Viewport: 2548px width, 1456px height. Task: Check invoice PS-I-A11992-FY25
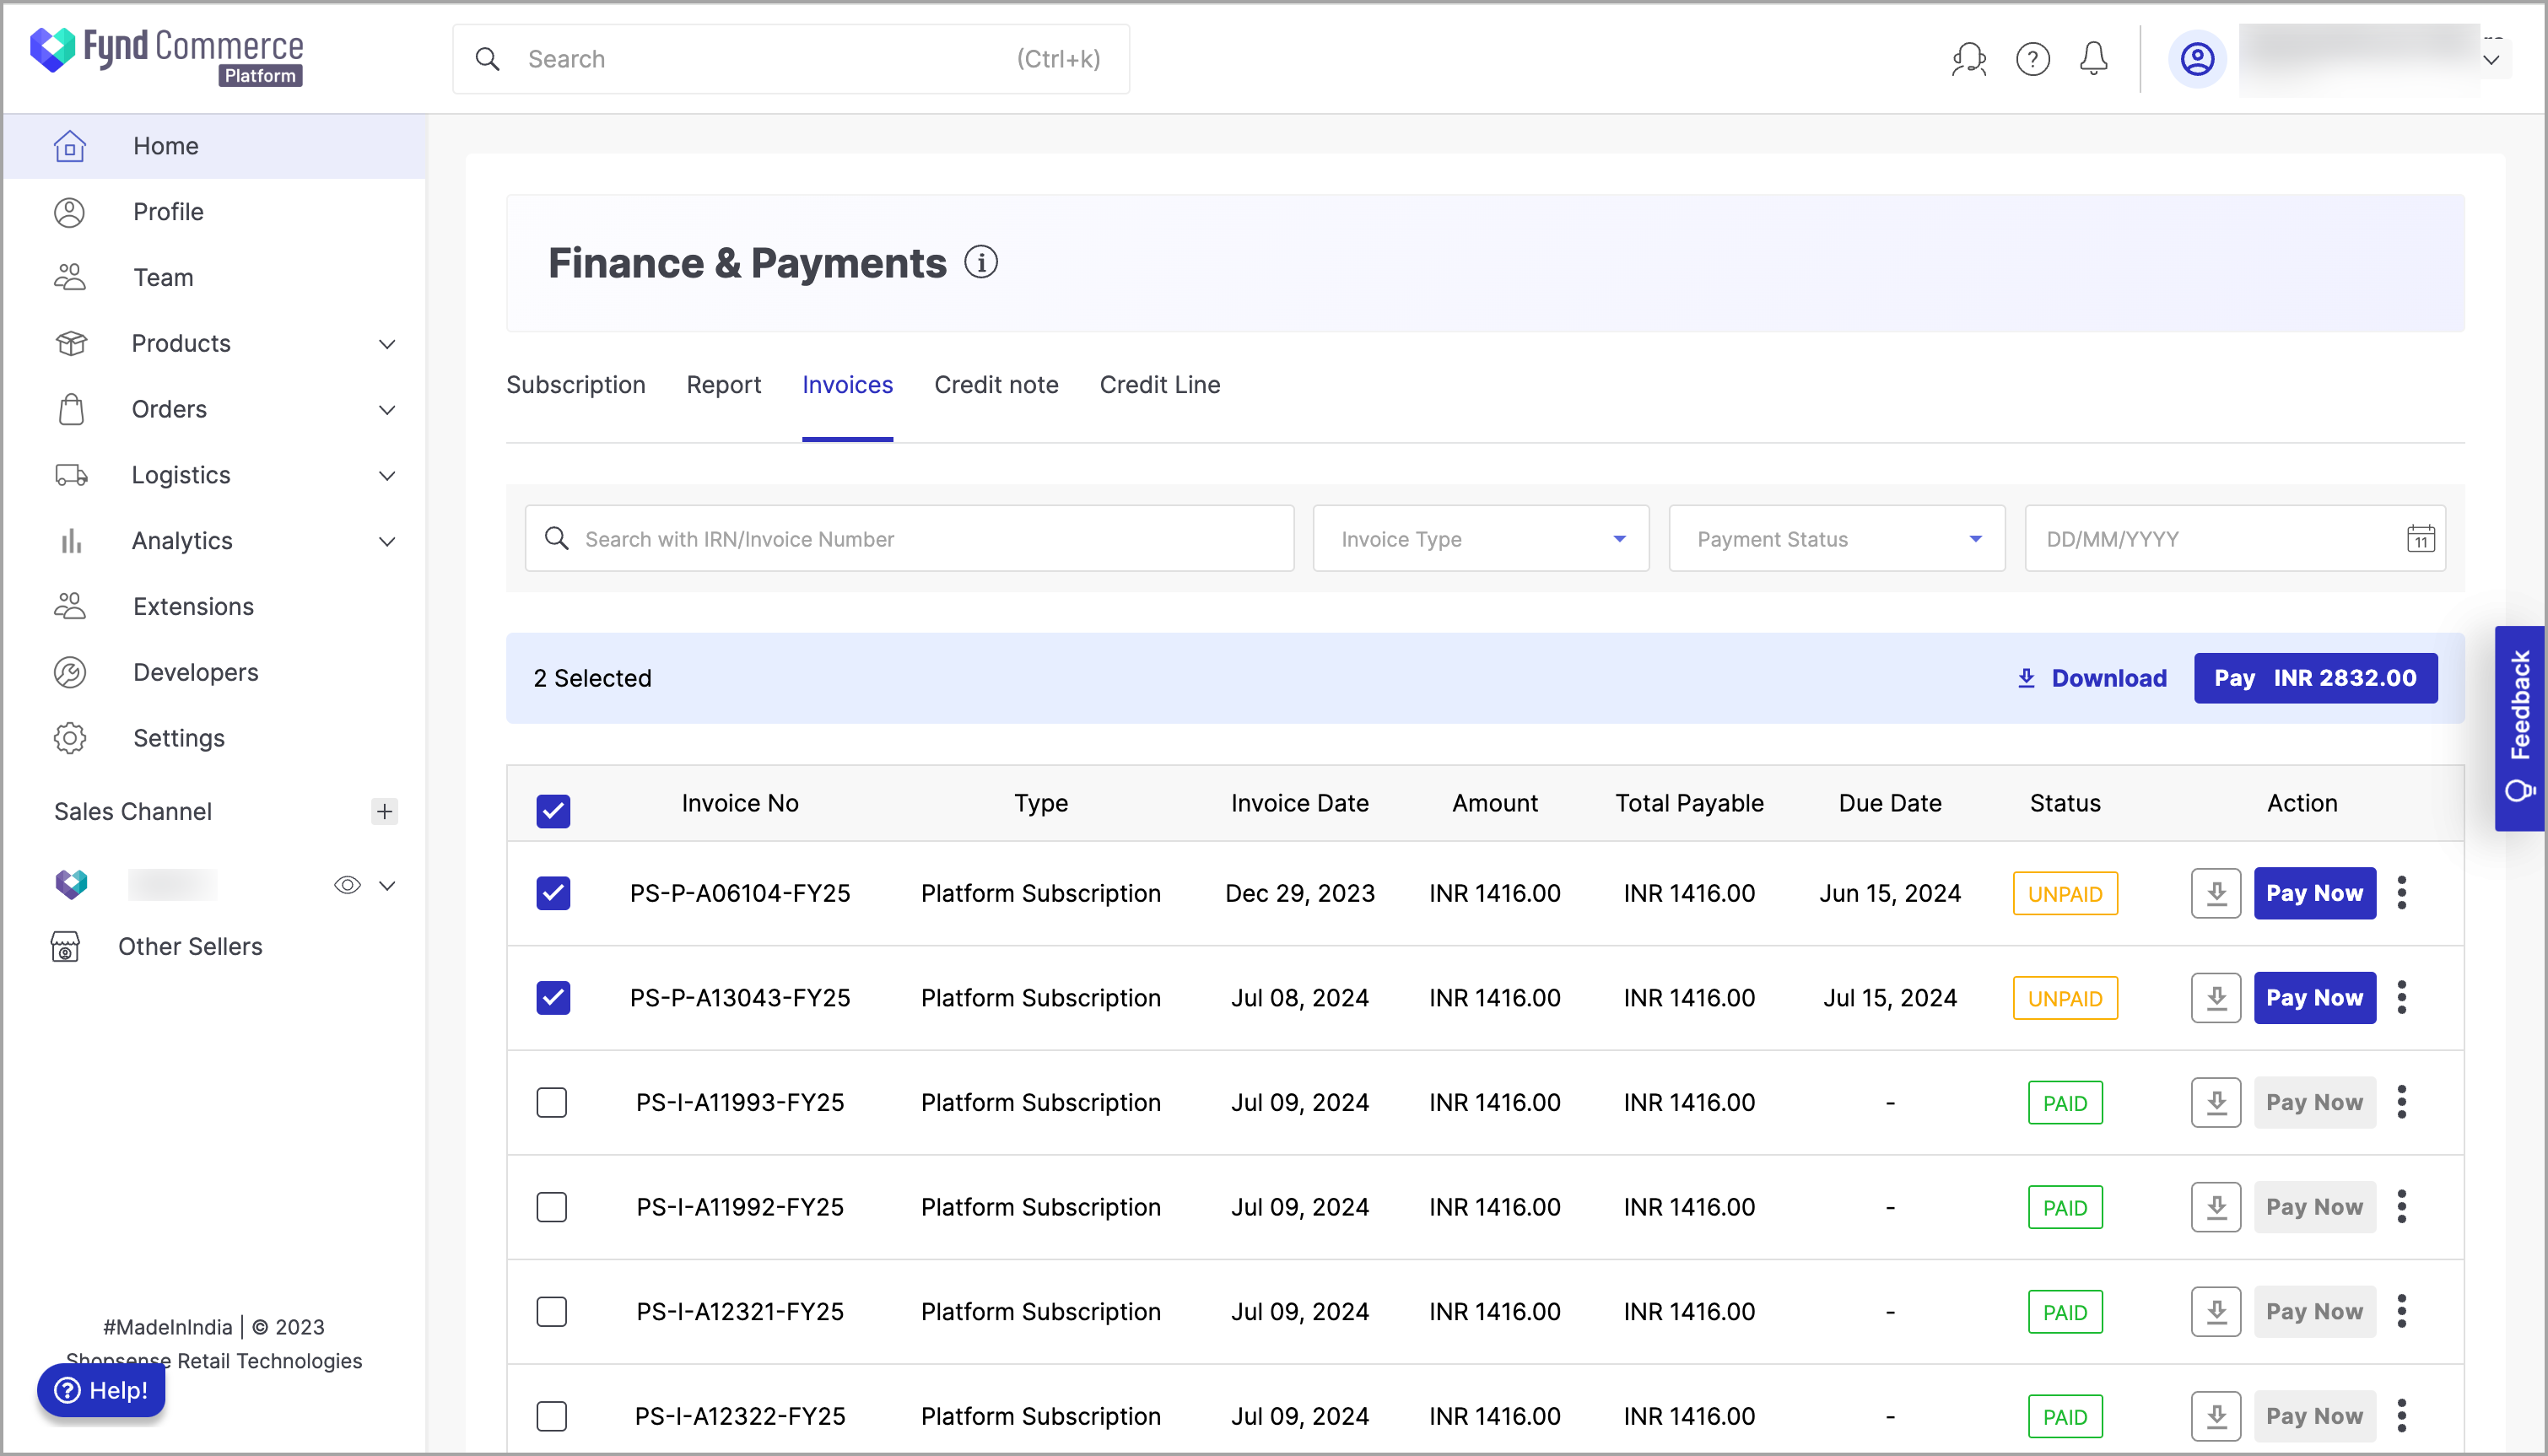tap(552, 1207)
